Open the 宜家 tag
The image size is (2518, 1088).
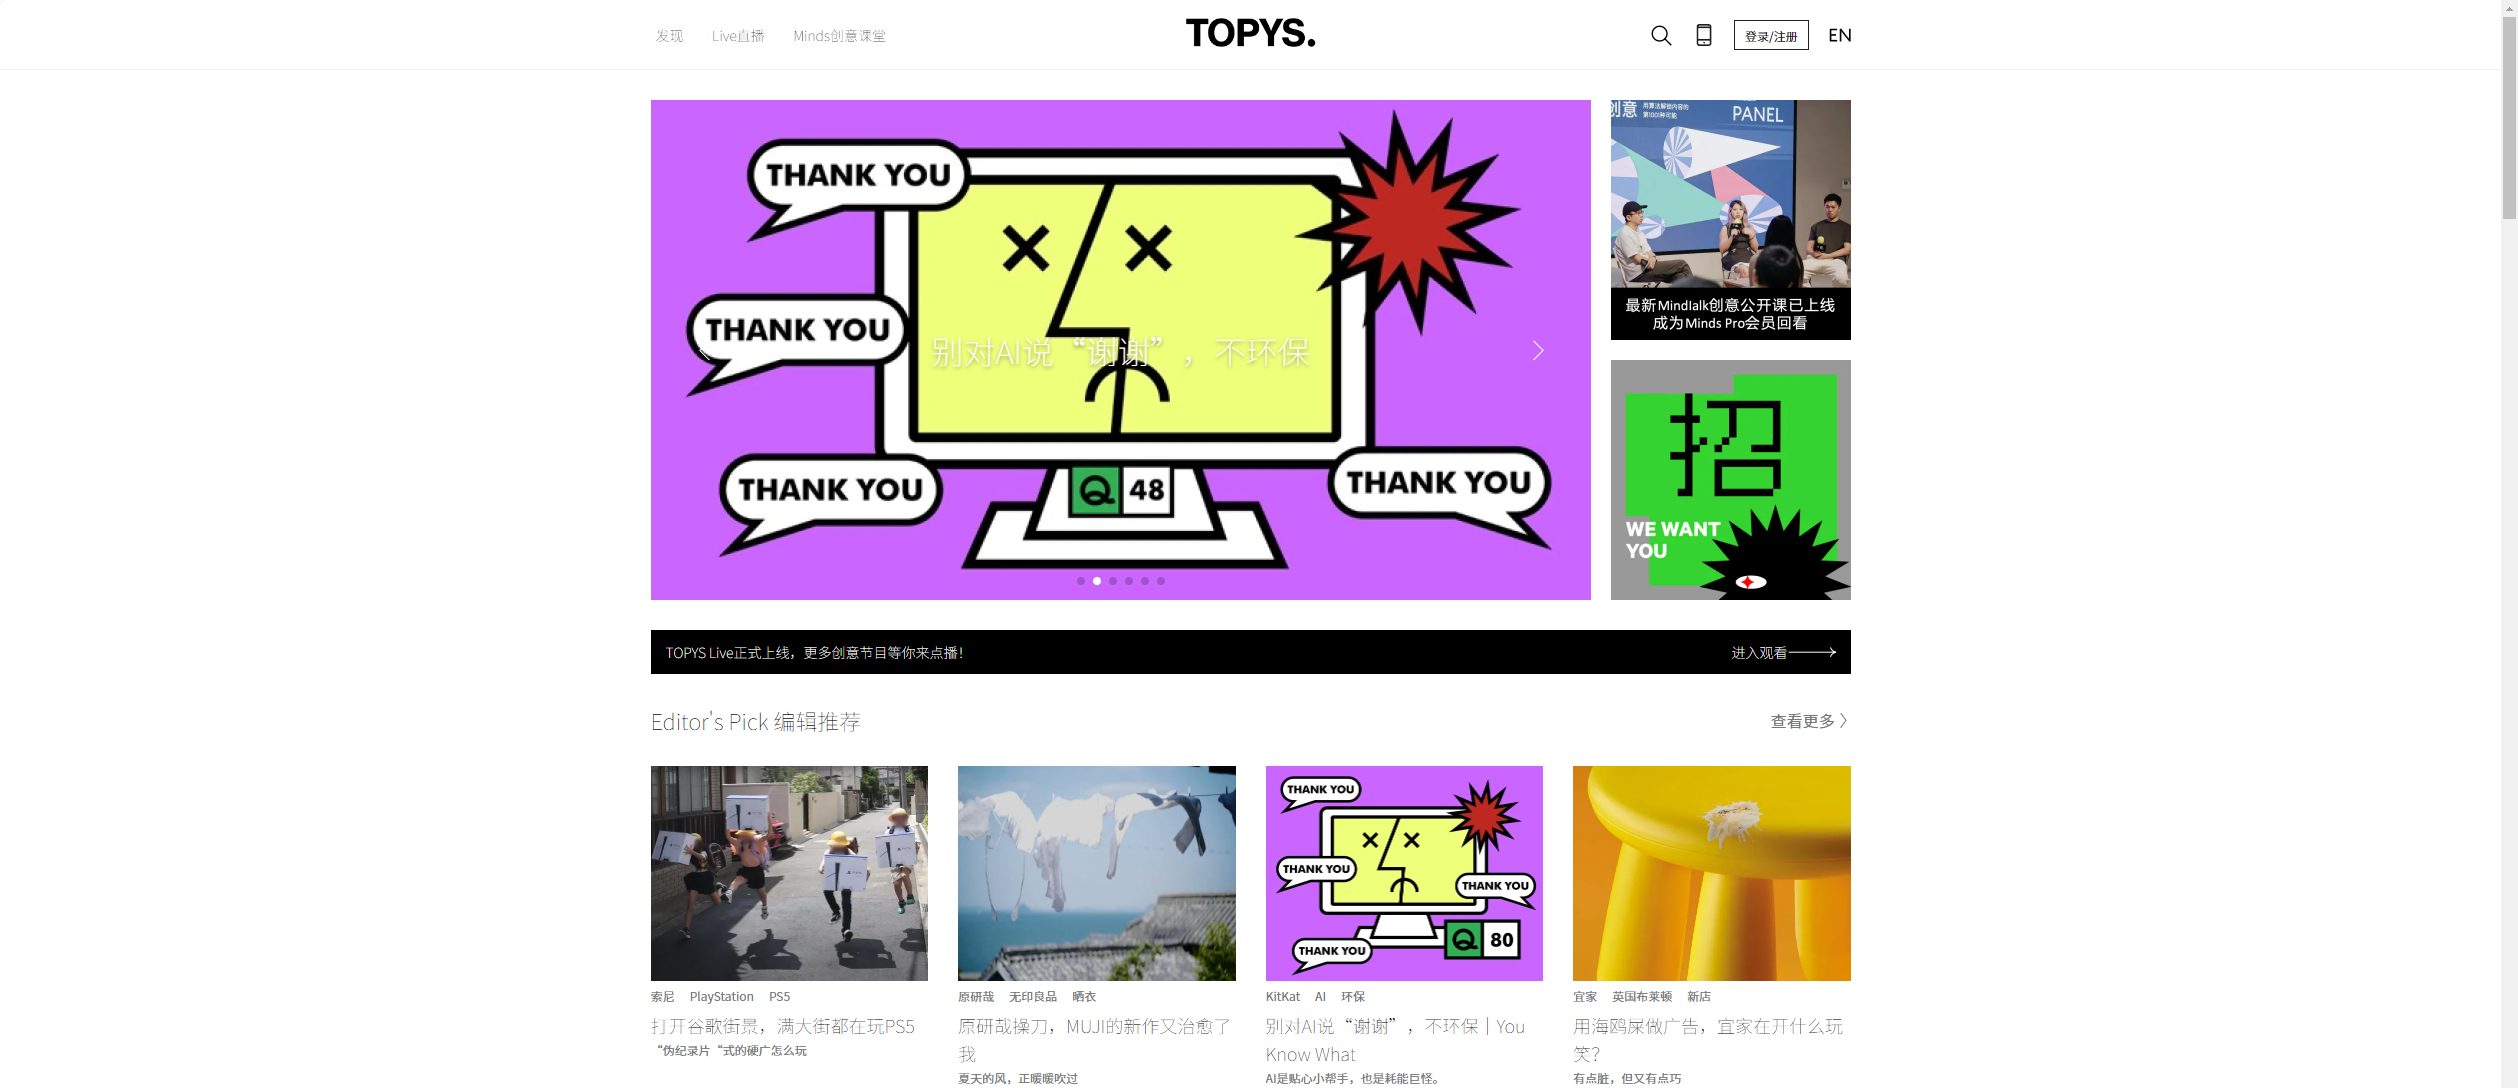[x=1583, y=996]
